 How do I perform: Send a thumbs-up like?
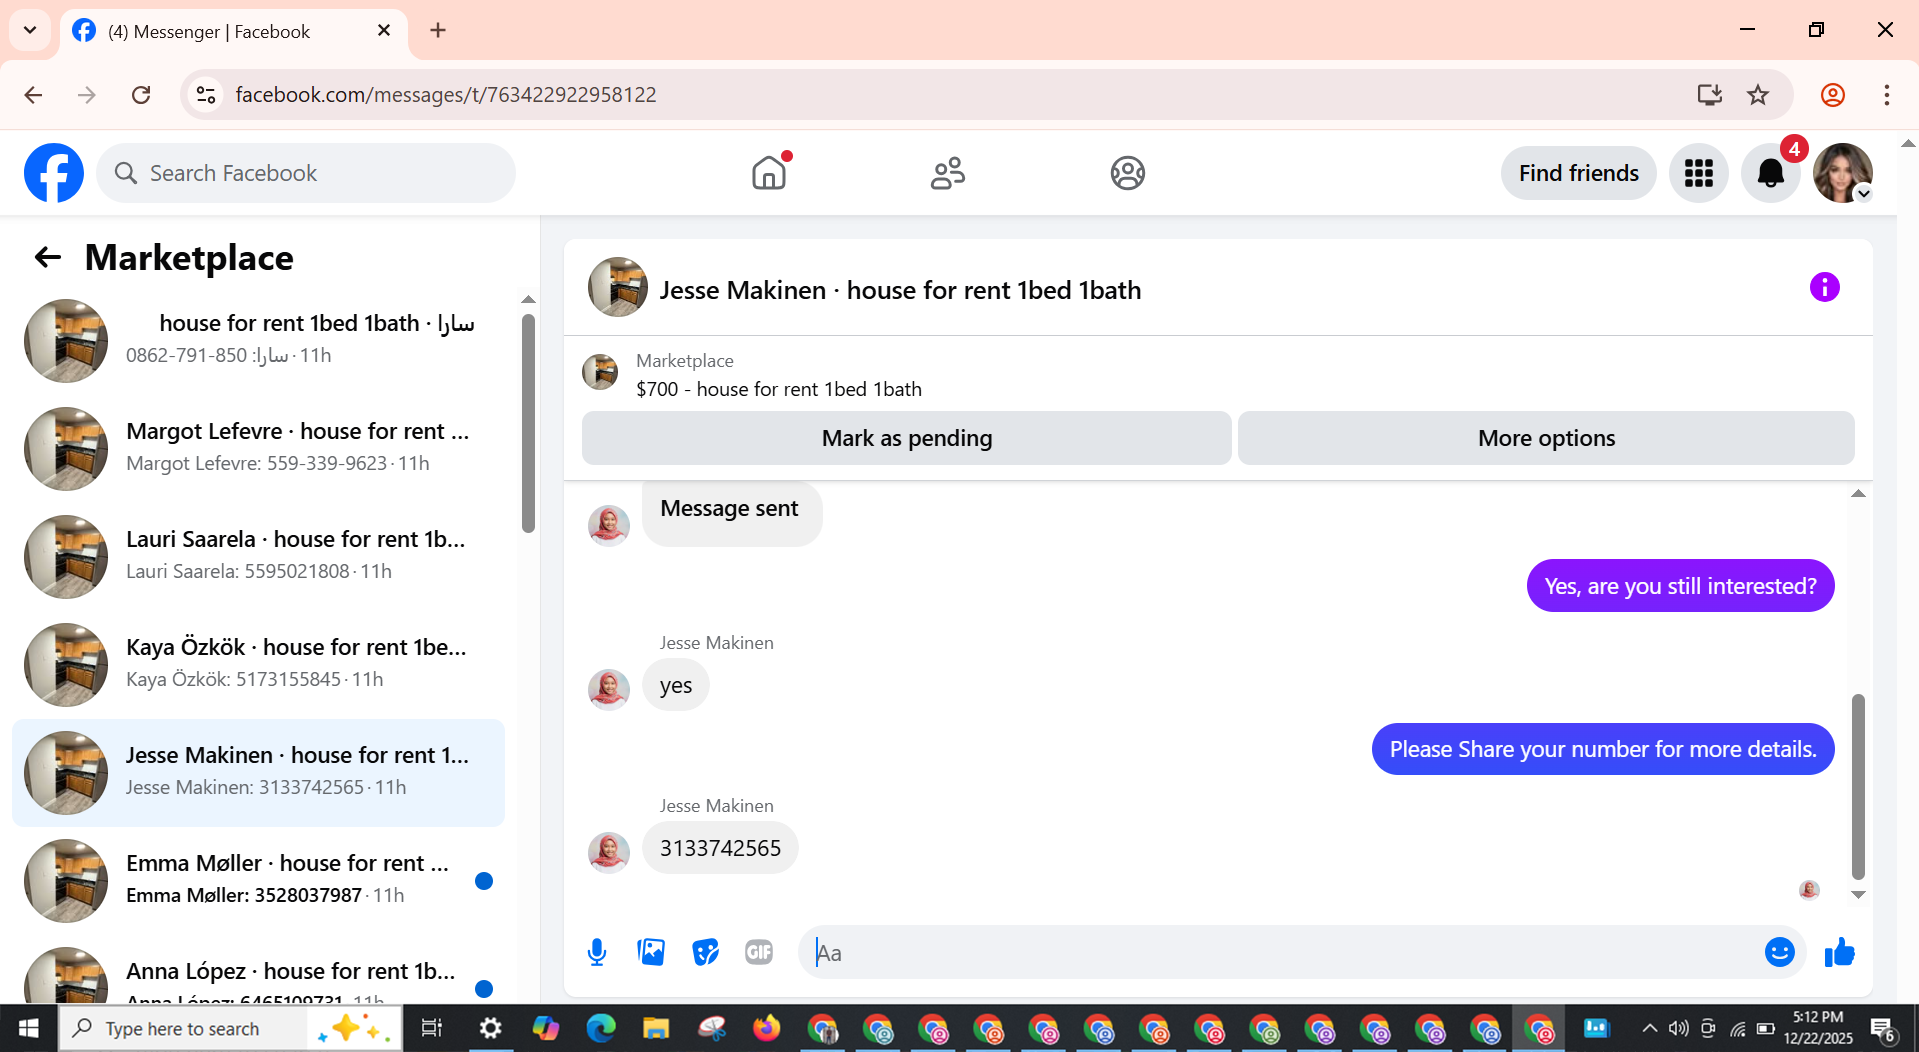[1839, 952]
